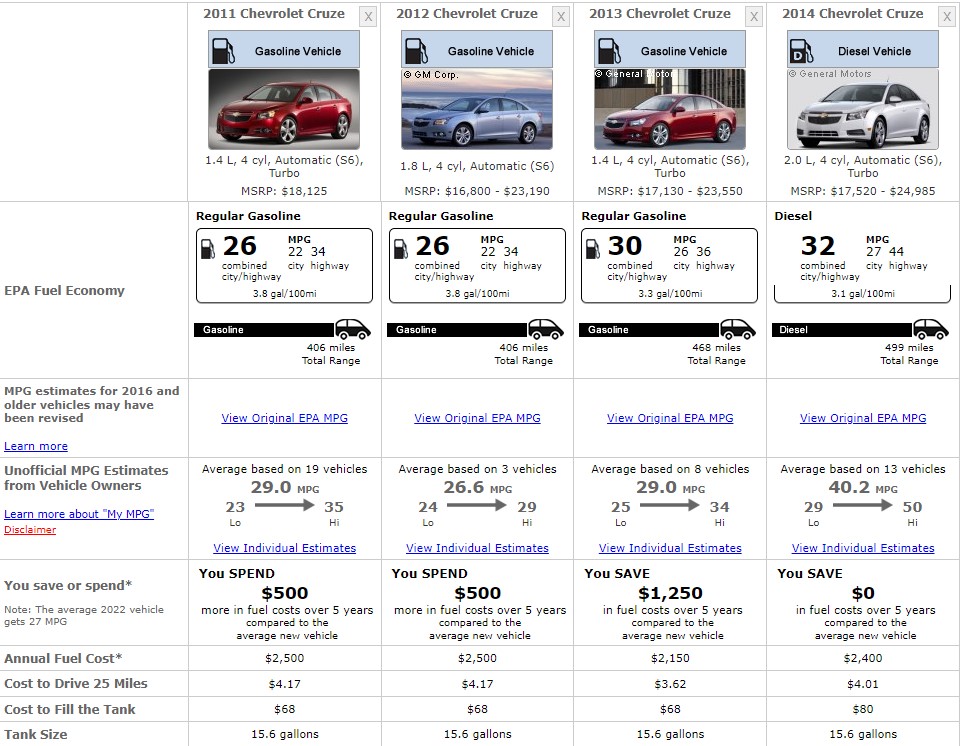Remove the 2012 Chevrolet Cruze column
960x746 pixels.
pos(561,17)
